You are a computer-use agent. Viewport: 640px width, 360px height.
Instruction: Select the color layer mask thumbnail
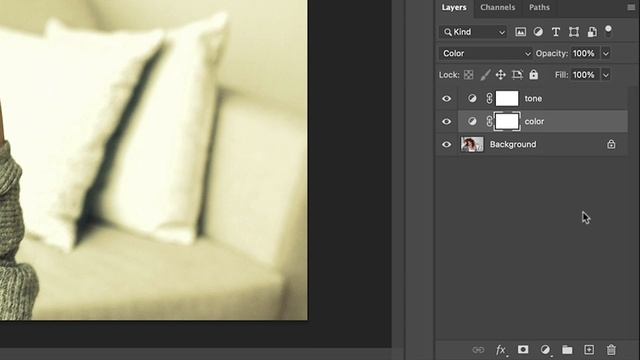tap(507, 121)
